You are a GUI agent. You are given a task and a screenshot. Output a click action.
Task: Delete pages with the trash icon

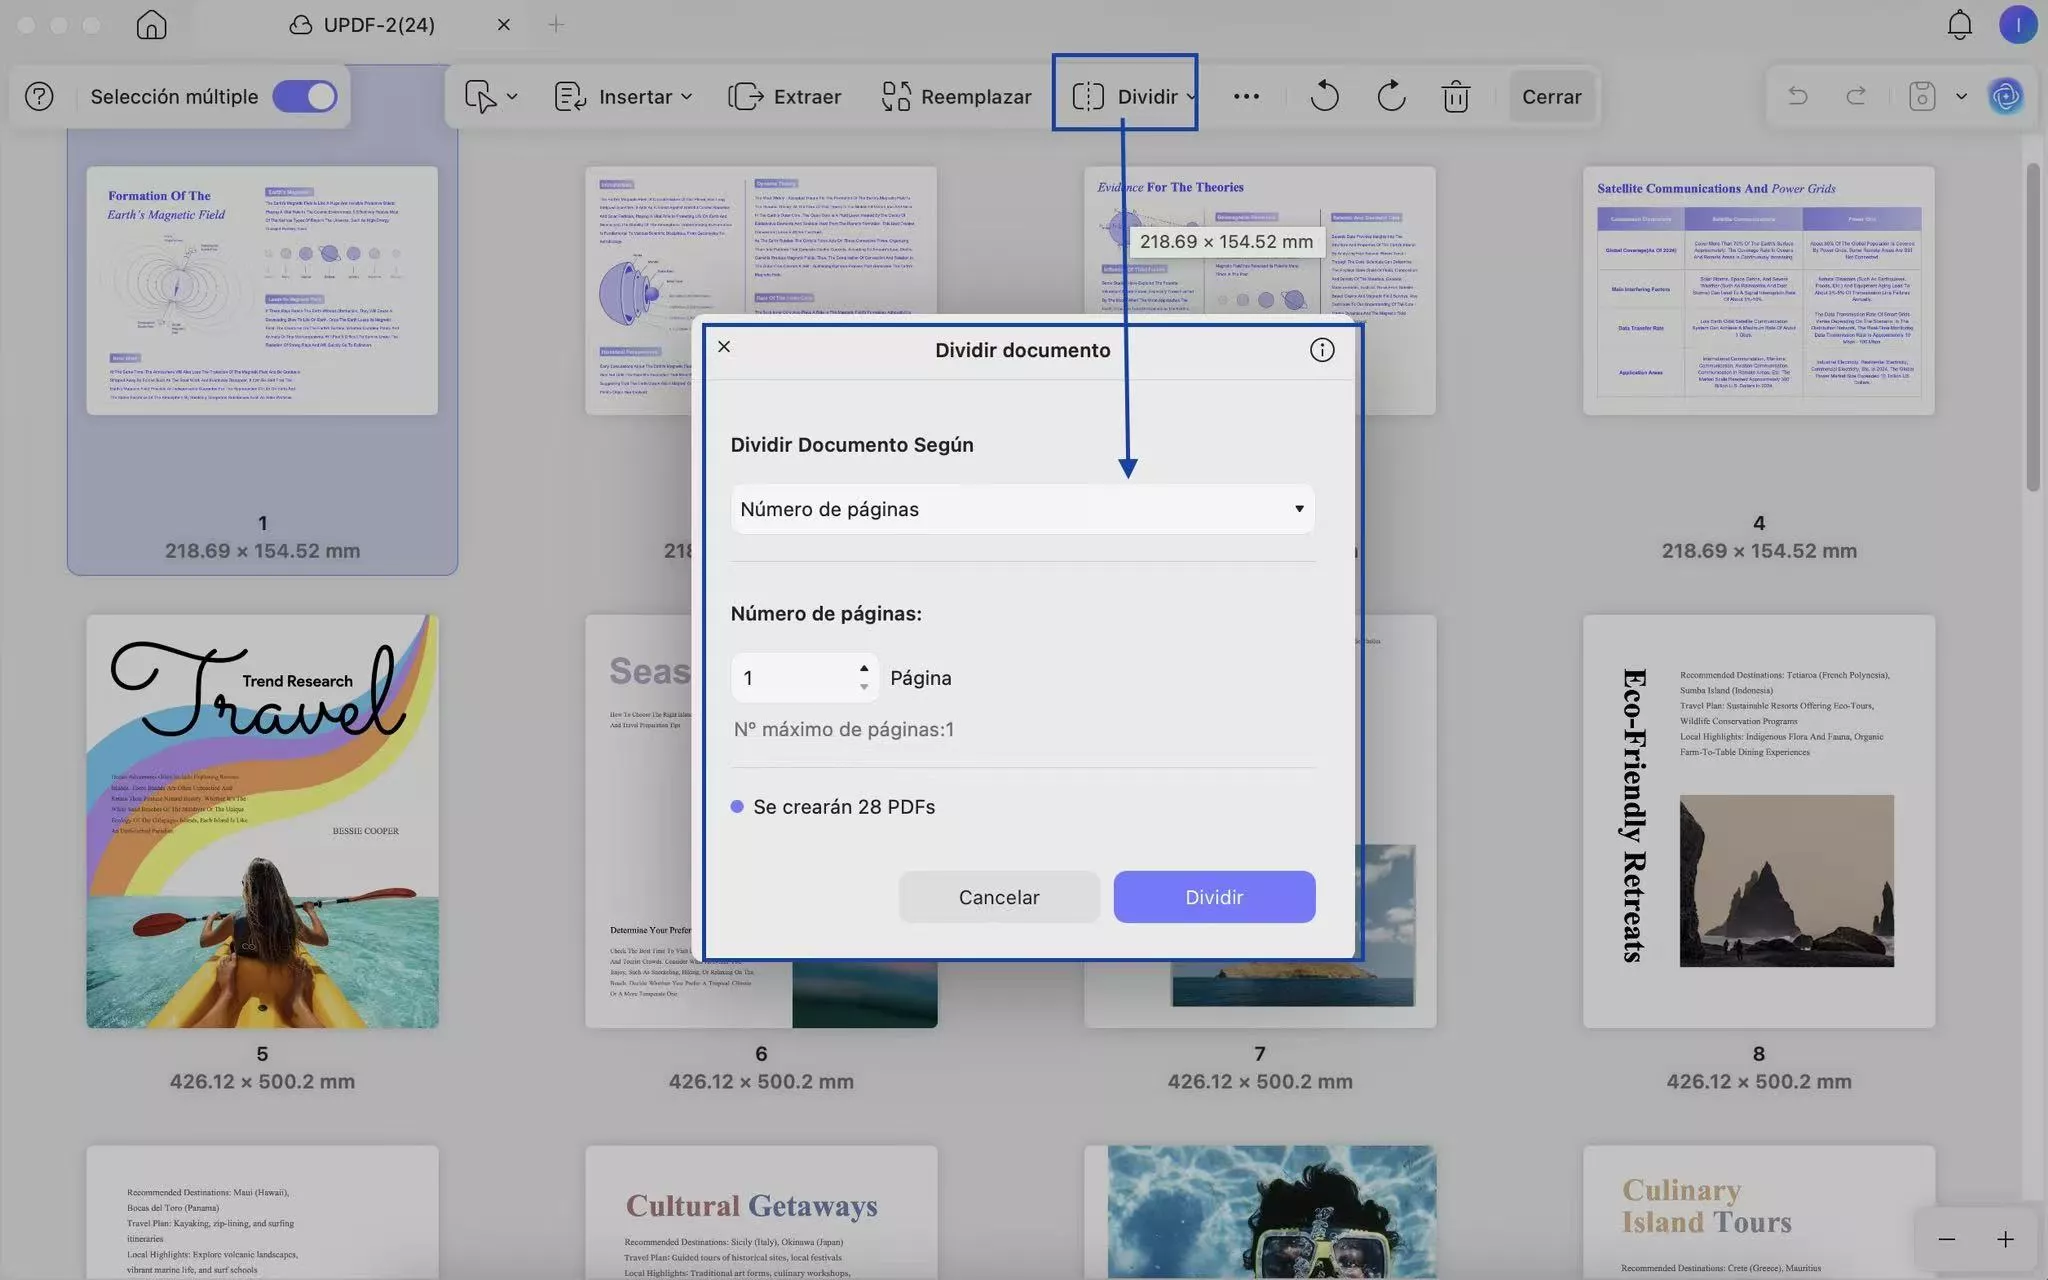pos(1455,97)
